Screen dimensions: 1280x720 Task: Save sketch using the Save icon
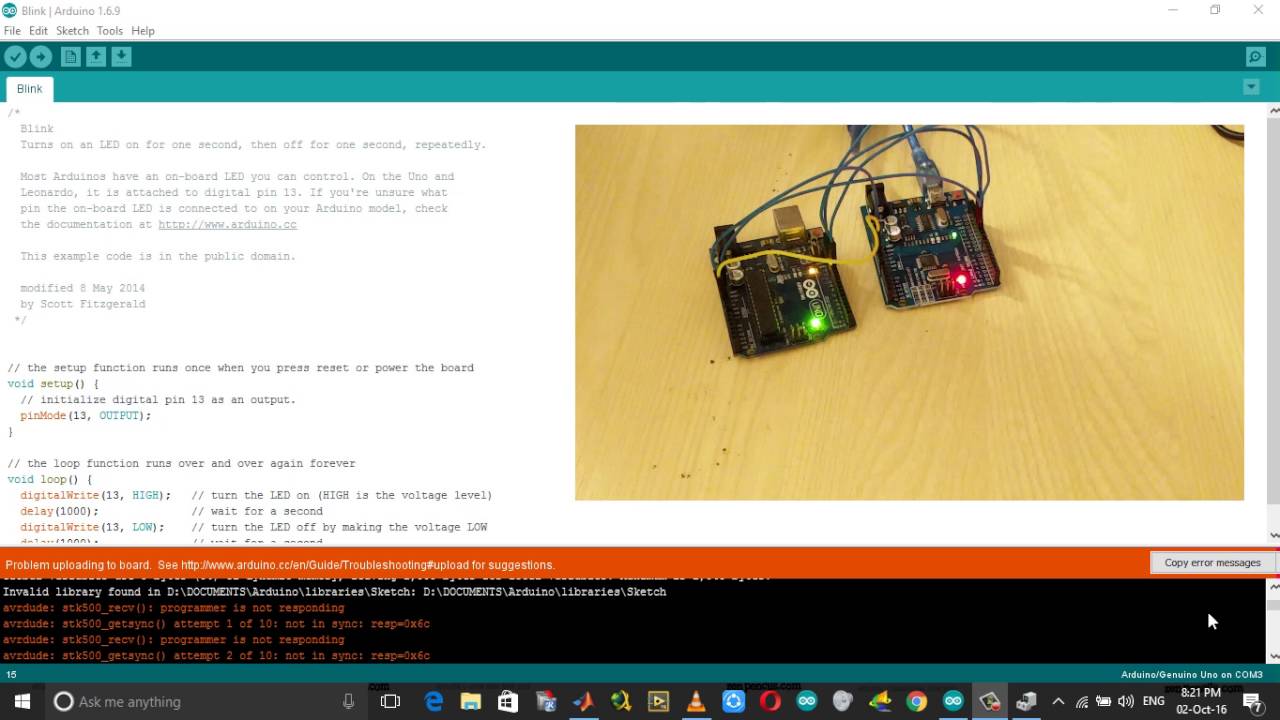point(121,57)
